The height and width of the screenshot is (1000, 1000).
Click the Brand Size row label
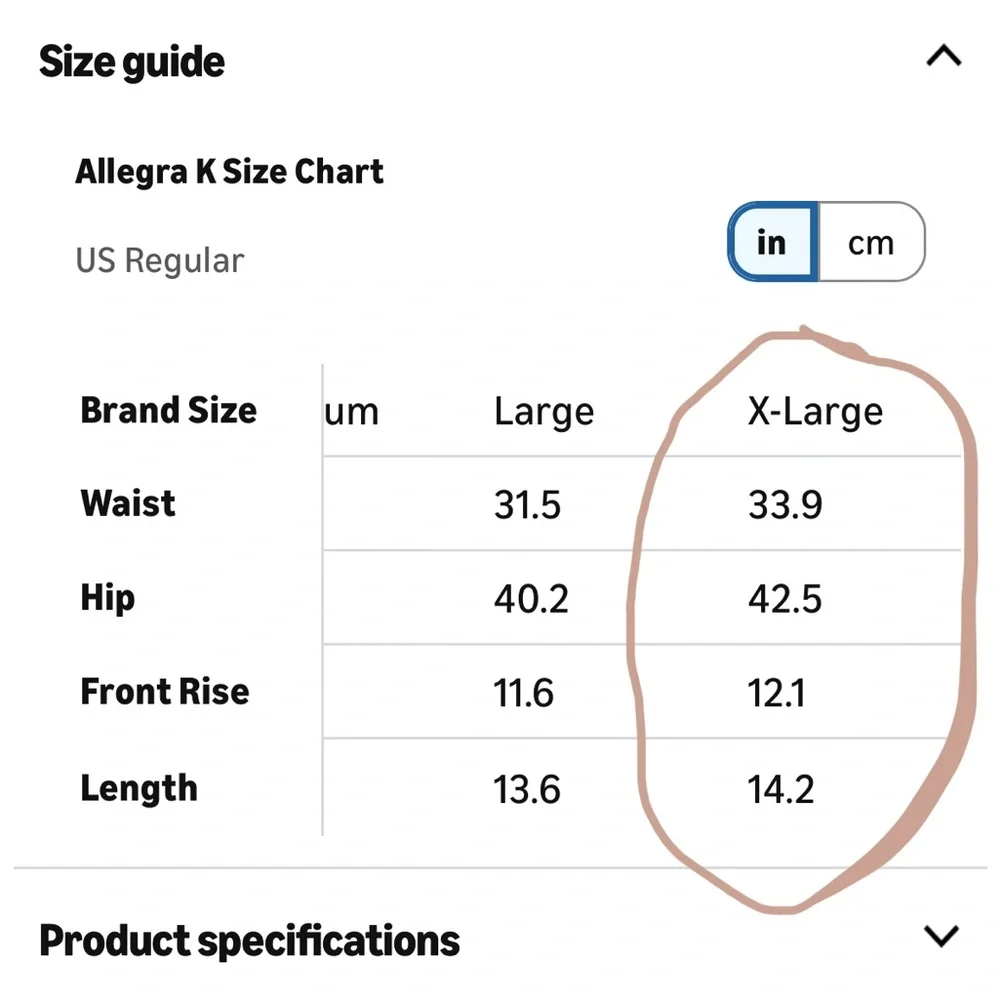[x=168, y=409]
